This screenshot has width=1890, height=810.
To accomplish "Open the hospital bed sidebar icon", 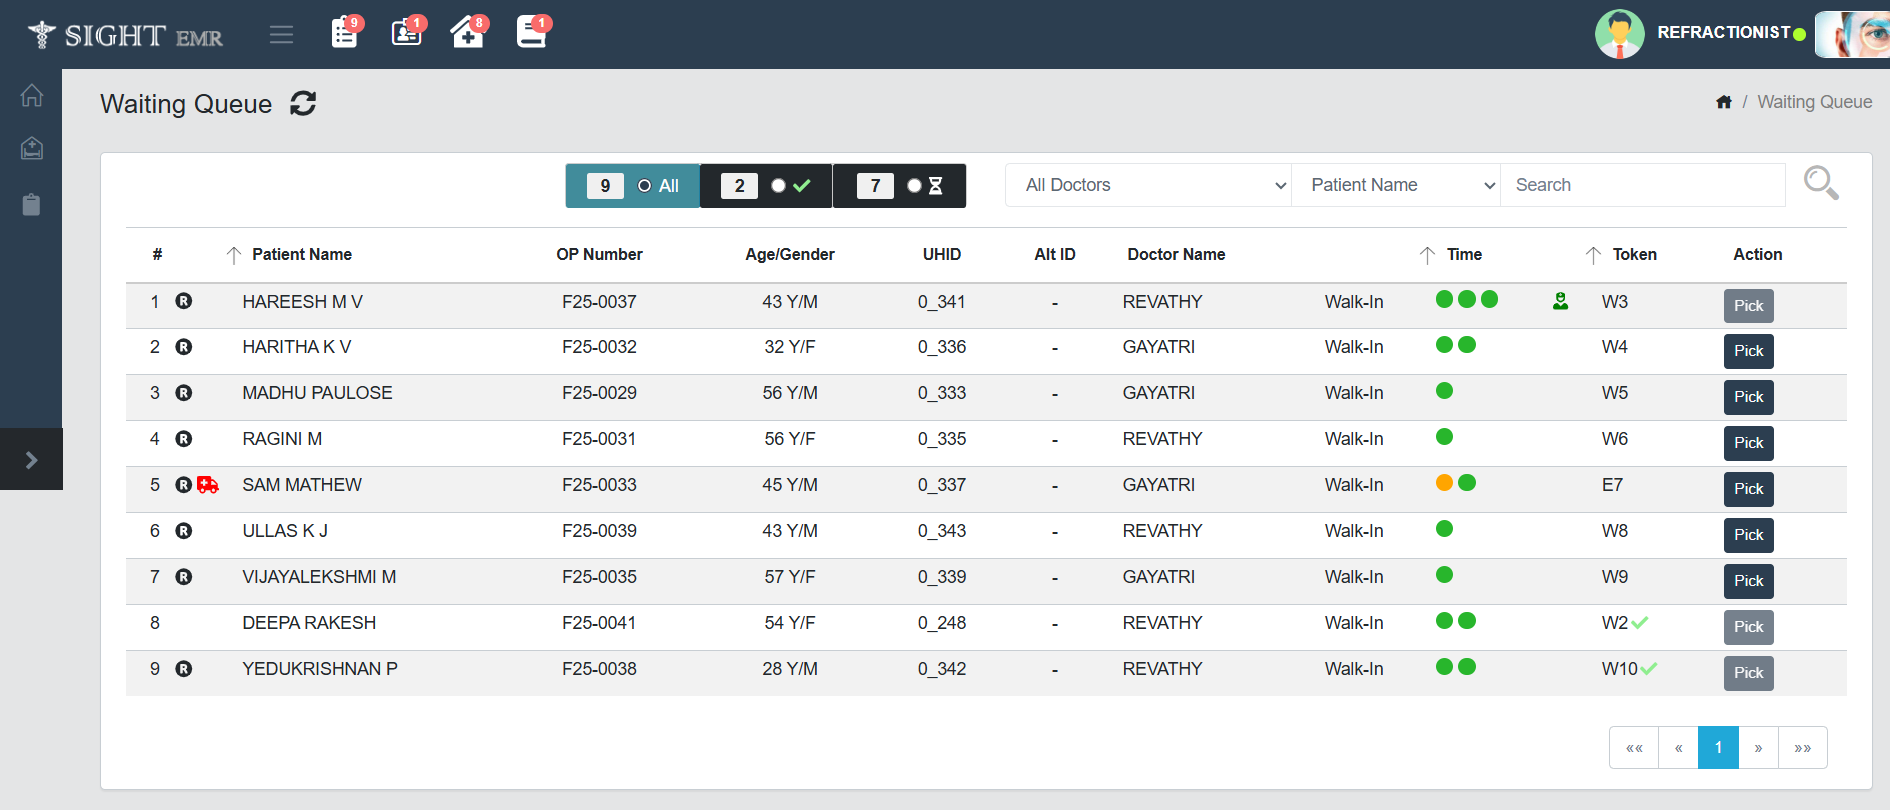I will click(32, 149).
